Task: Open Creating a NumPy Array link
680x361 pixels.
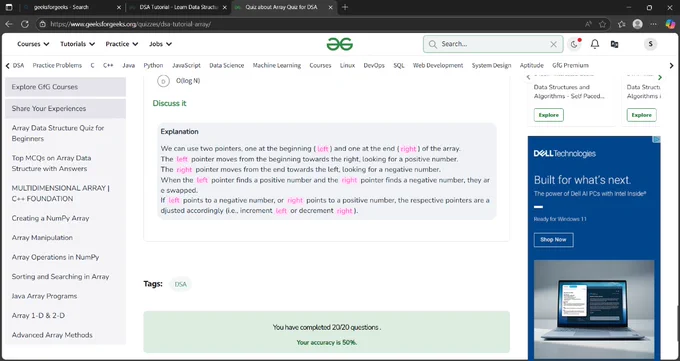Action: click(50, 218)
